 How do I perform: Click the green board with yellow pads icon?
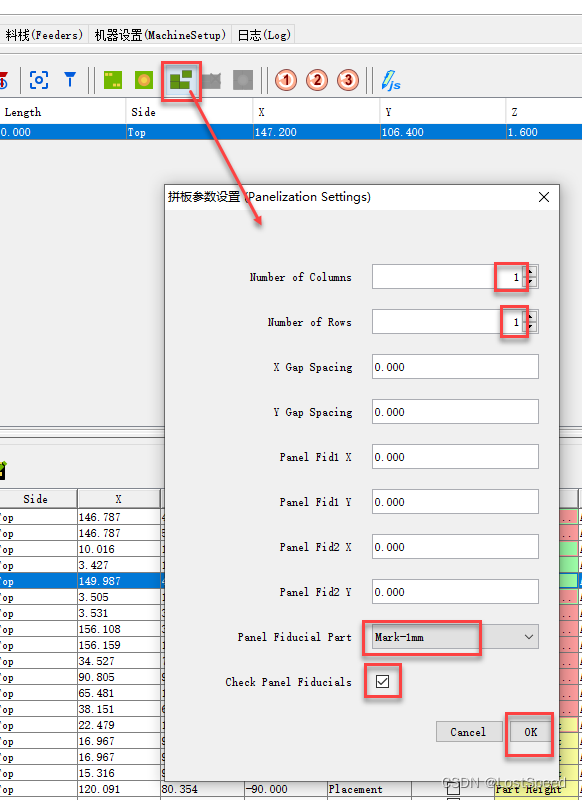point(113,80)
